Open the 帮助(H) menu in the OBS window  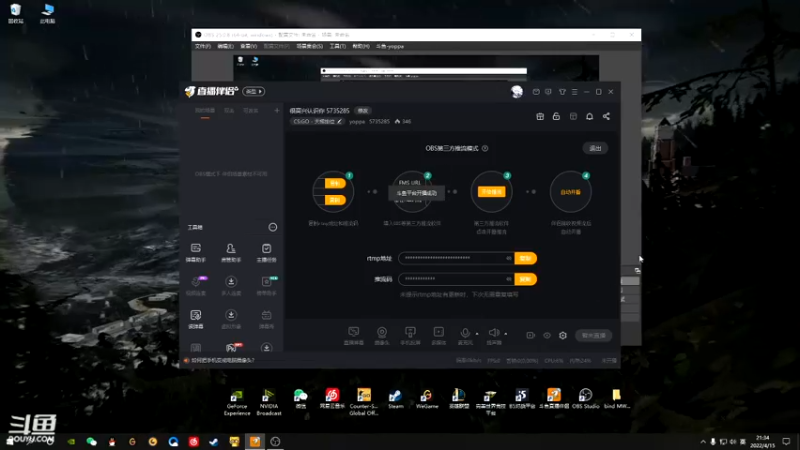click(361, 46)
